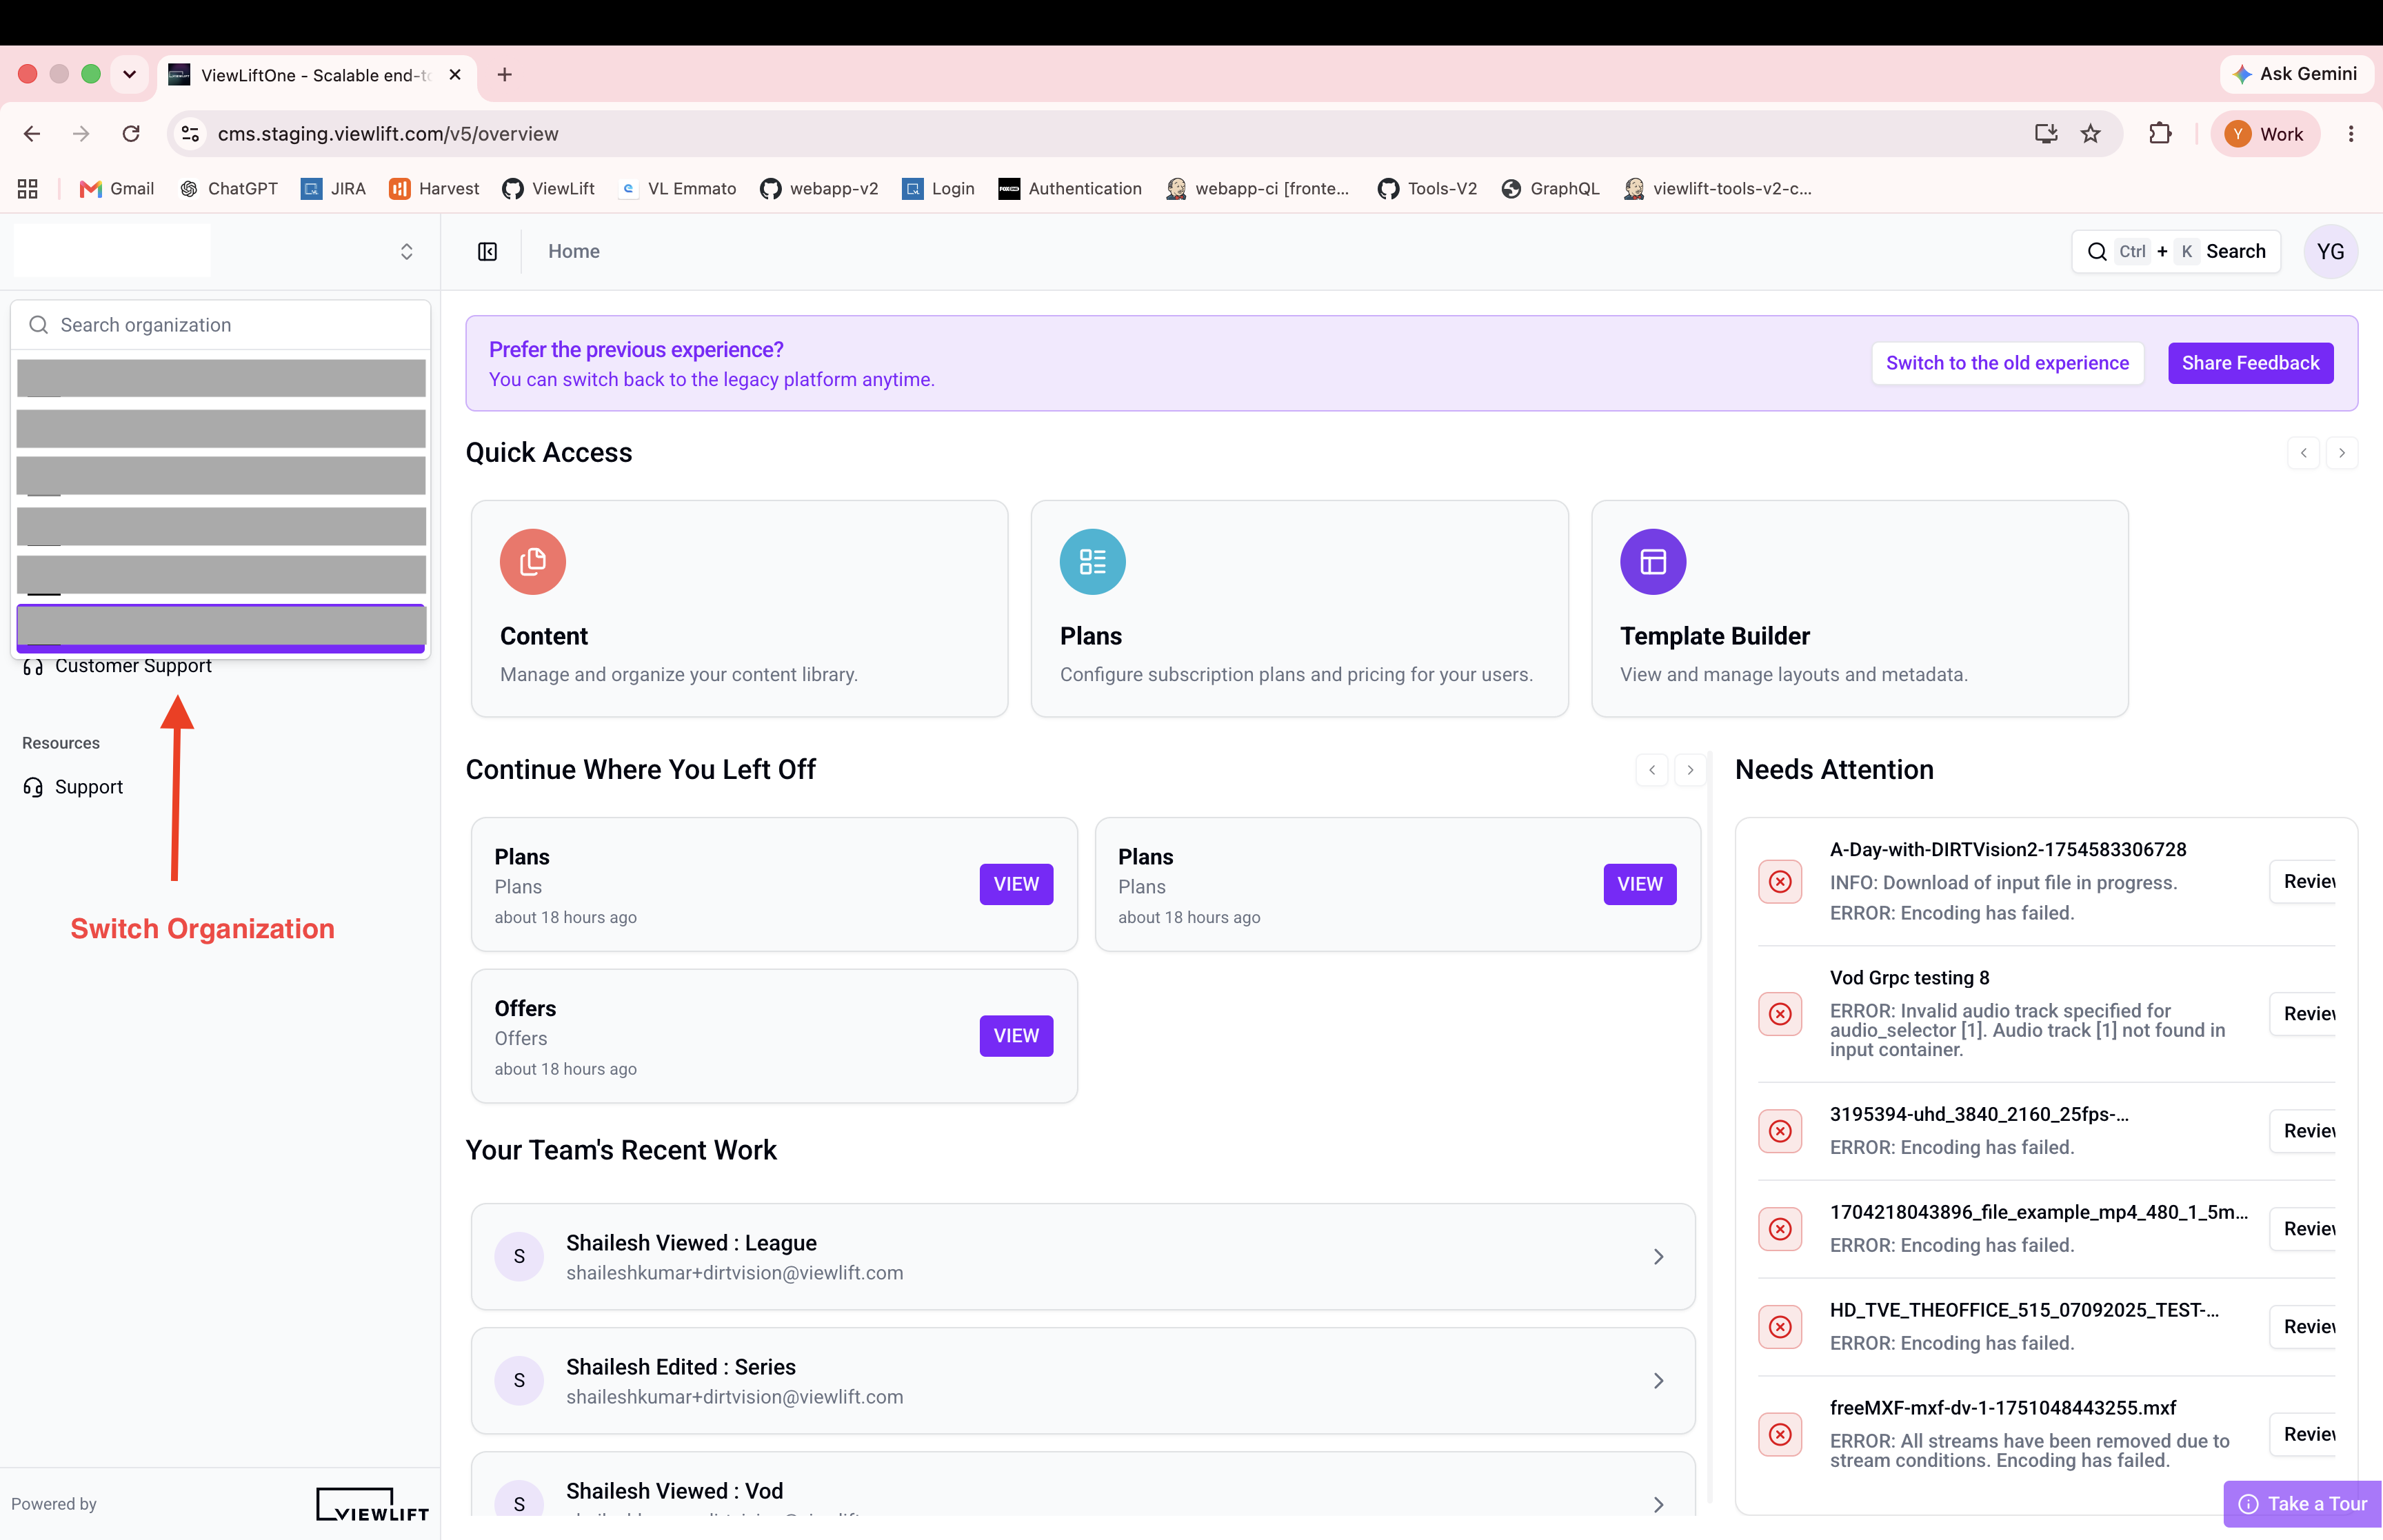Open the Login bookmark
This screenshot has height=1540, width=2383.
click(x=938, y=189)
